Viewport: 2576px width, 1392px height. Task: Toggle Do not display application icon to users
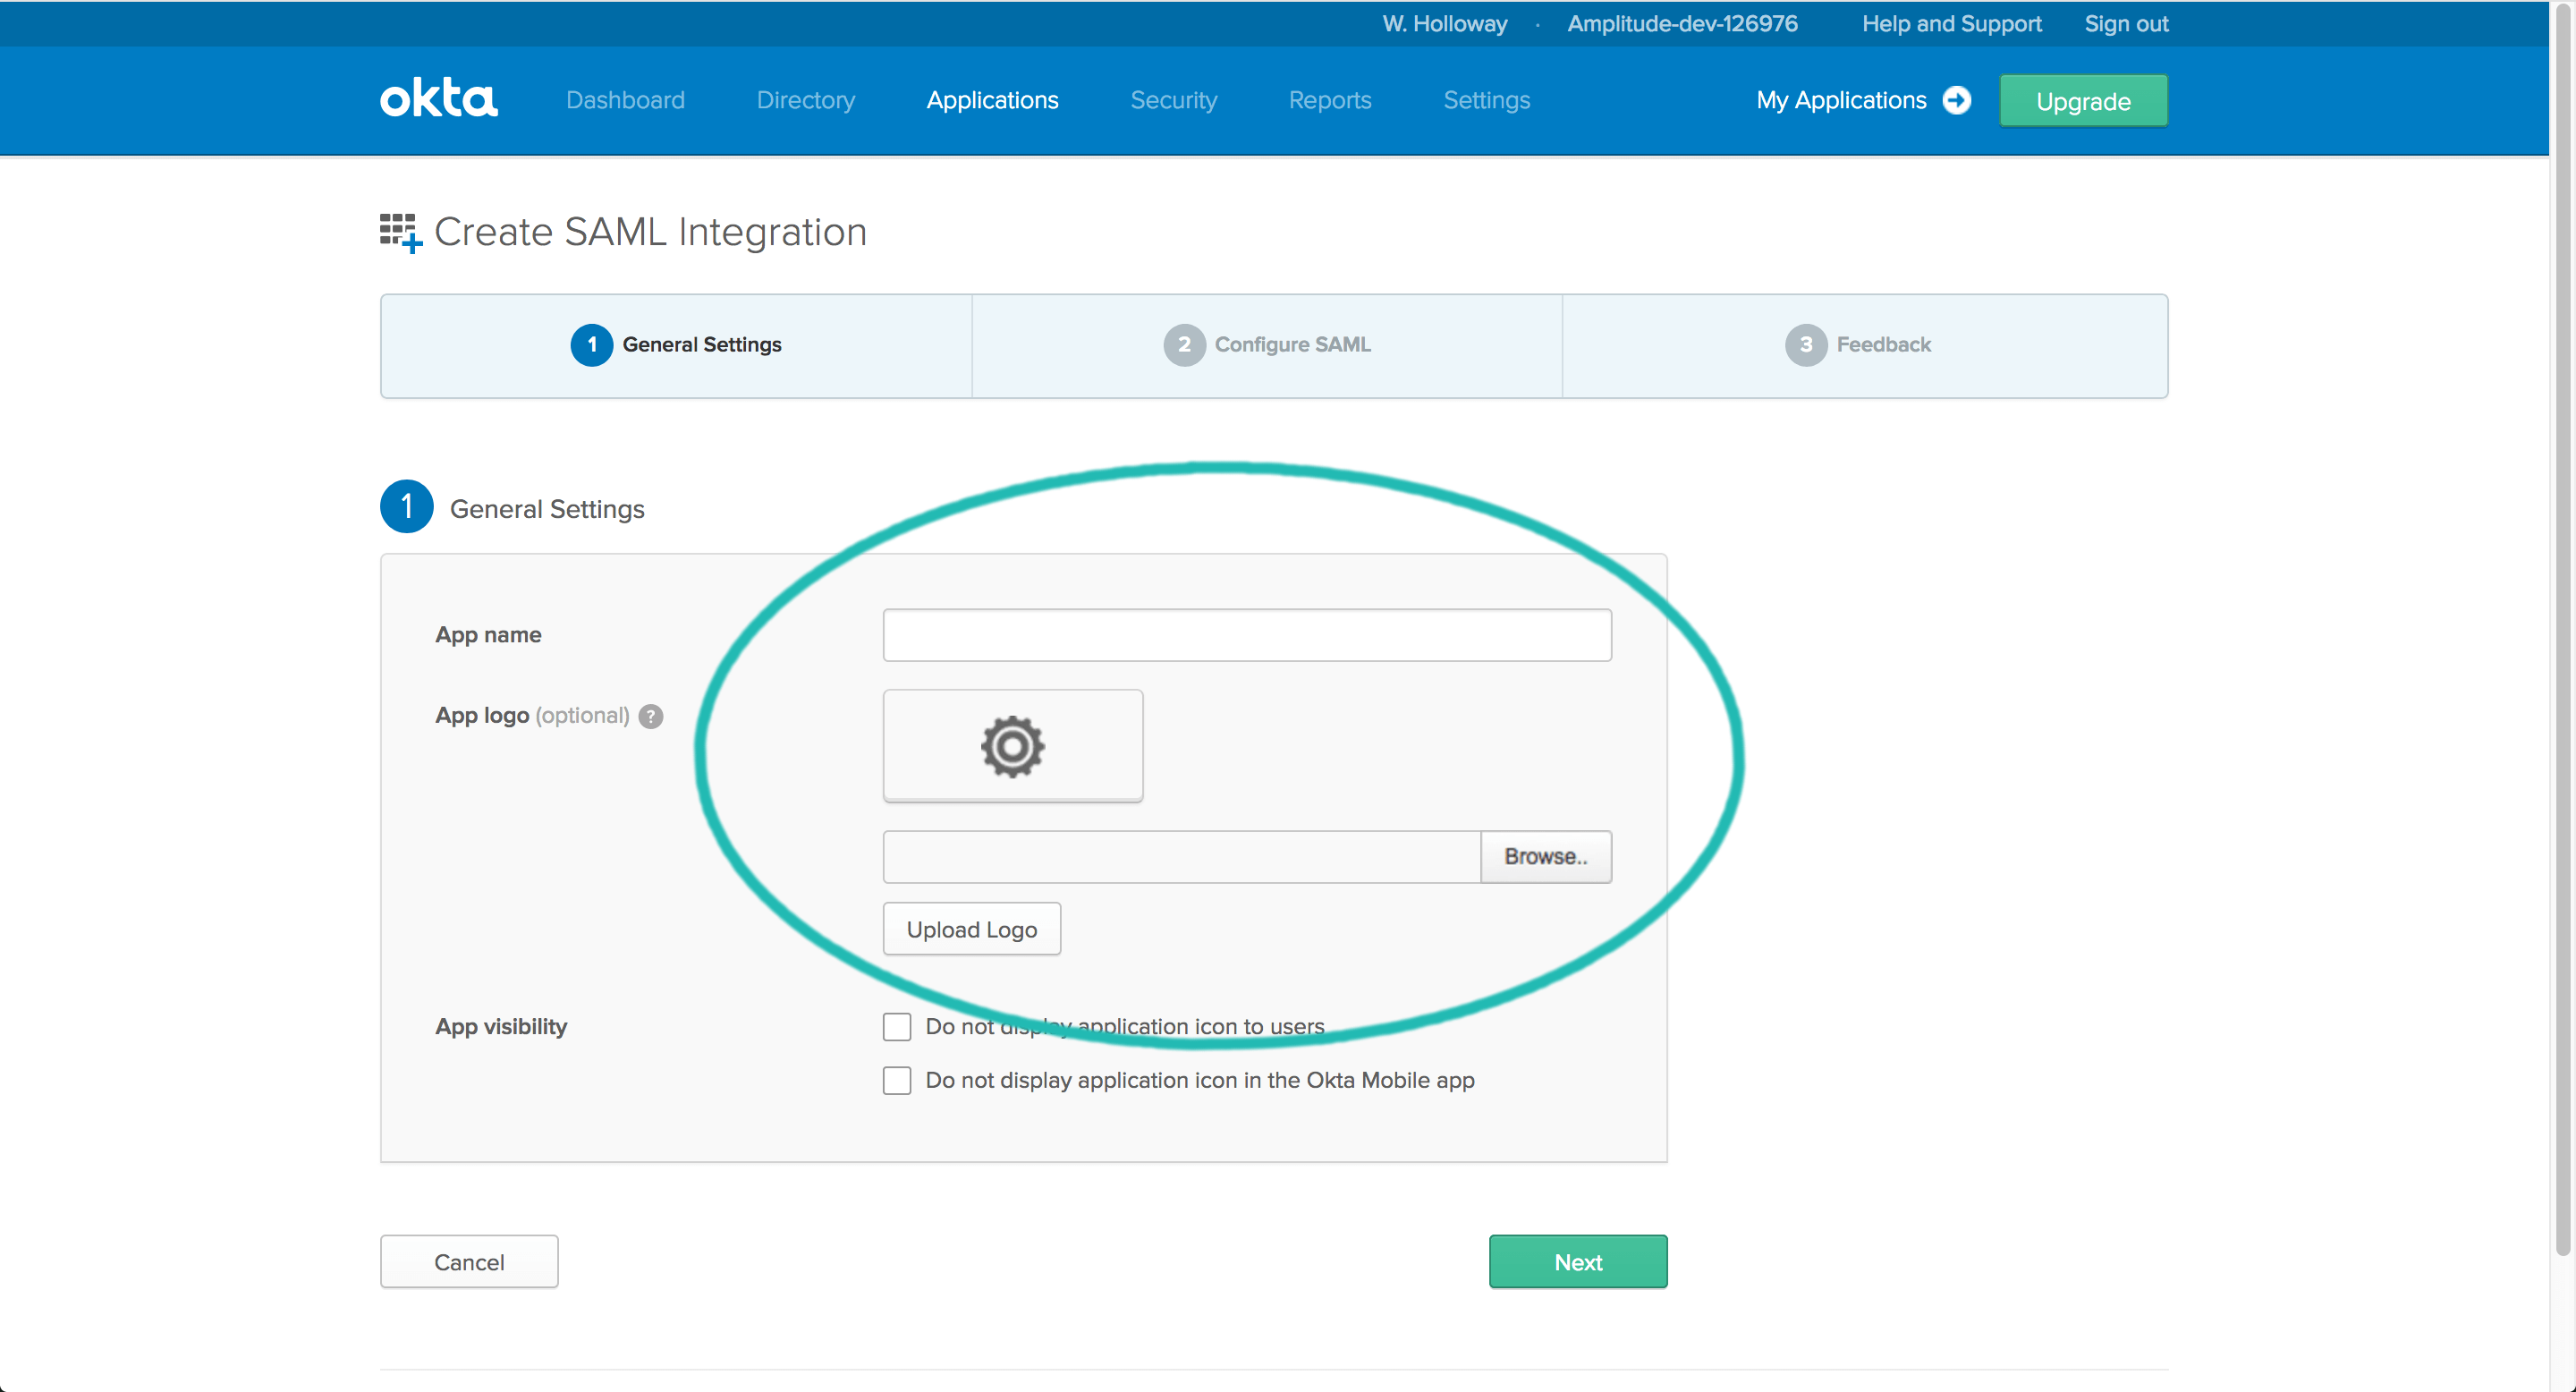click(896, 1025)
